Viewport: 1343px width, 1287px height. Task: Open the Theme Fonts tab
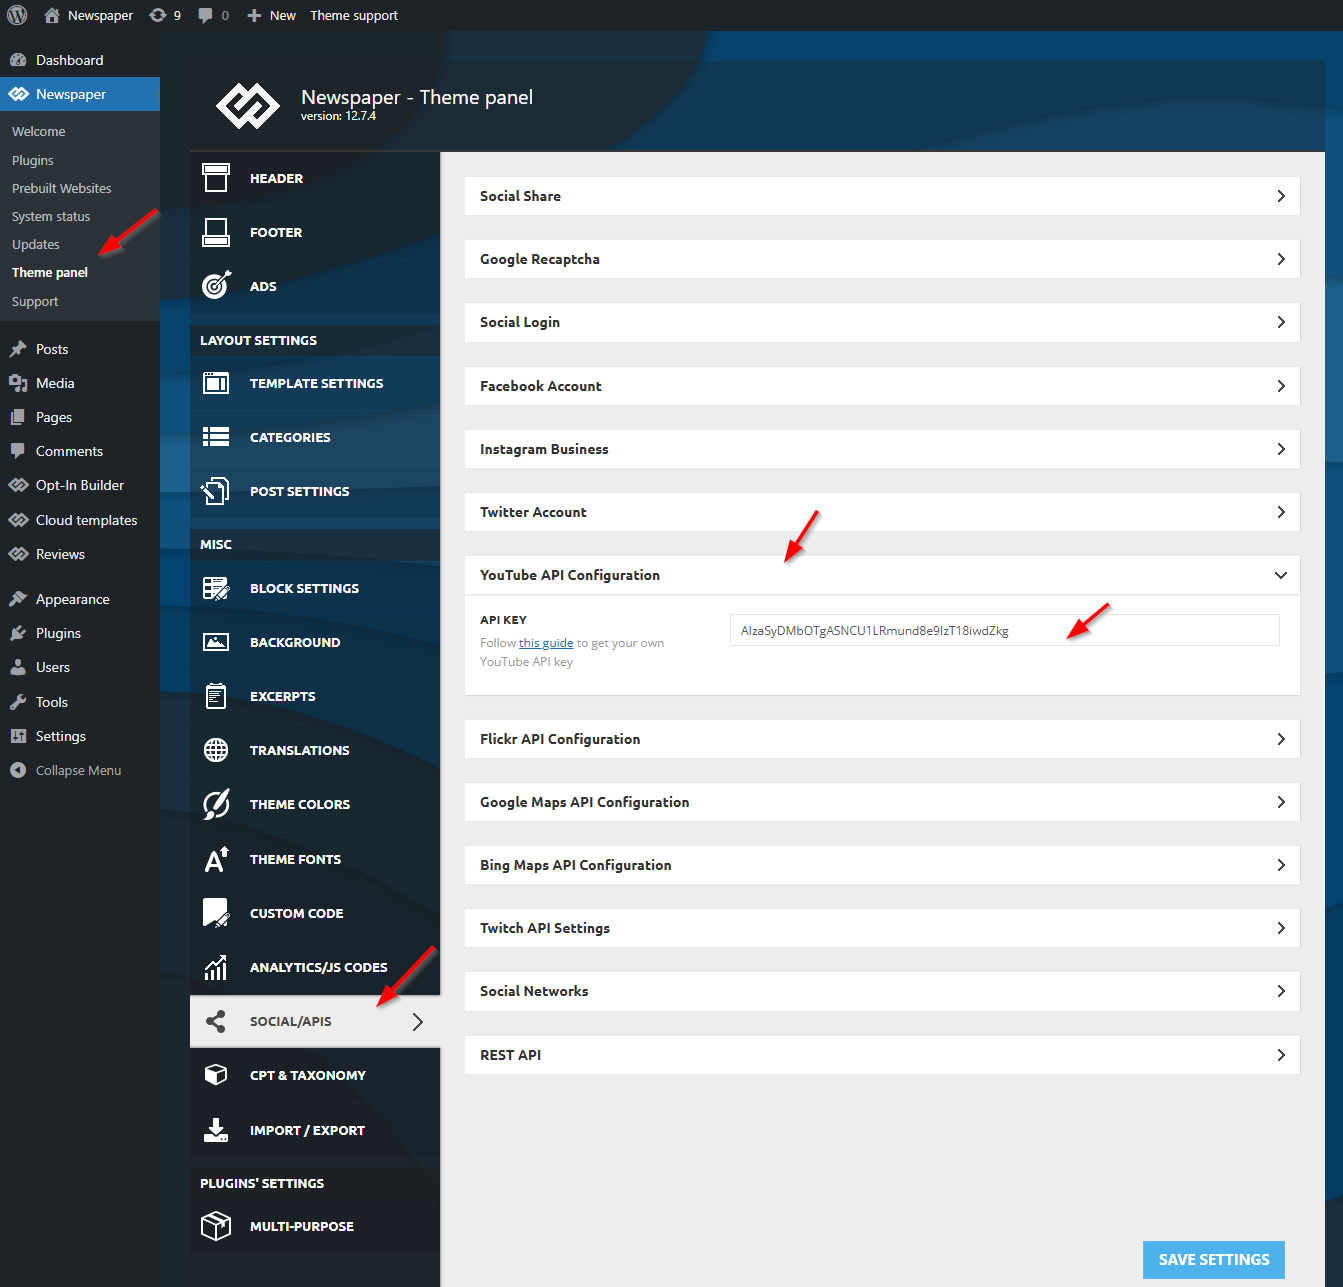[295, 859]
